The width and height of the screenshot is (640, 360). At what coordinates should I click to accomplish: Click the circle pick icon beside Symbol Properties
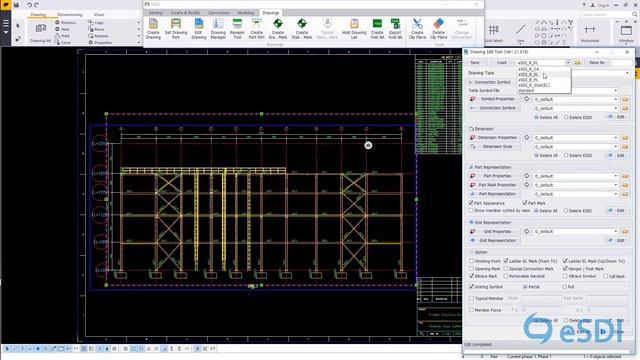point(527,99)
